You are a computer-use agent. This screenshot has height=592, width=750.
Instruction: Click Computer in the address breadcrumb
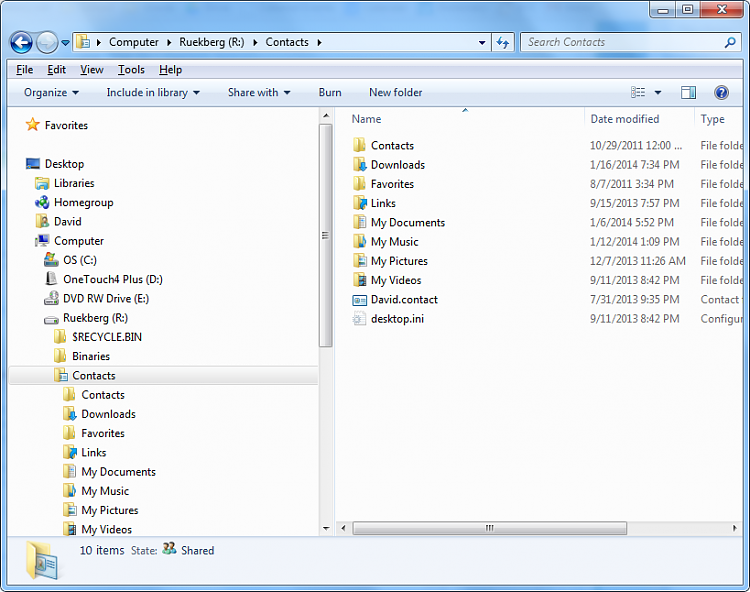[133, 42]
